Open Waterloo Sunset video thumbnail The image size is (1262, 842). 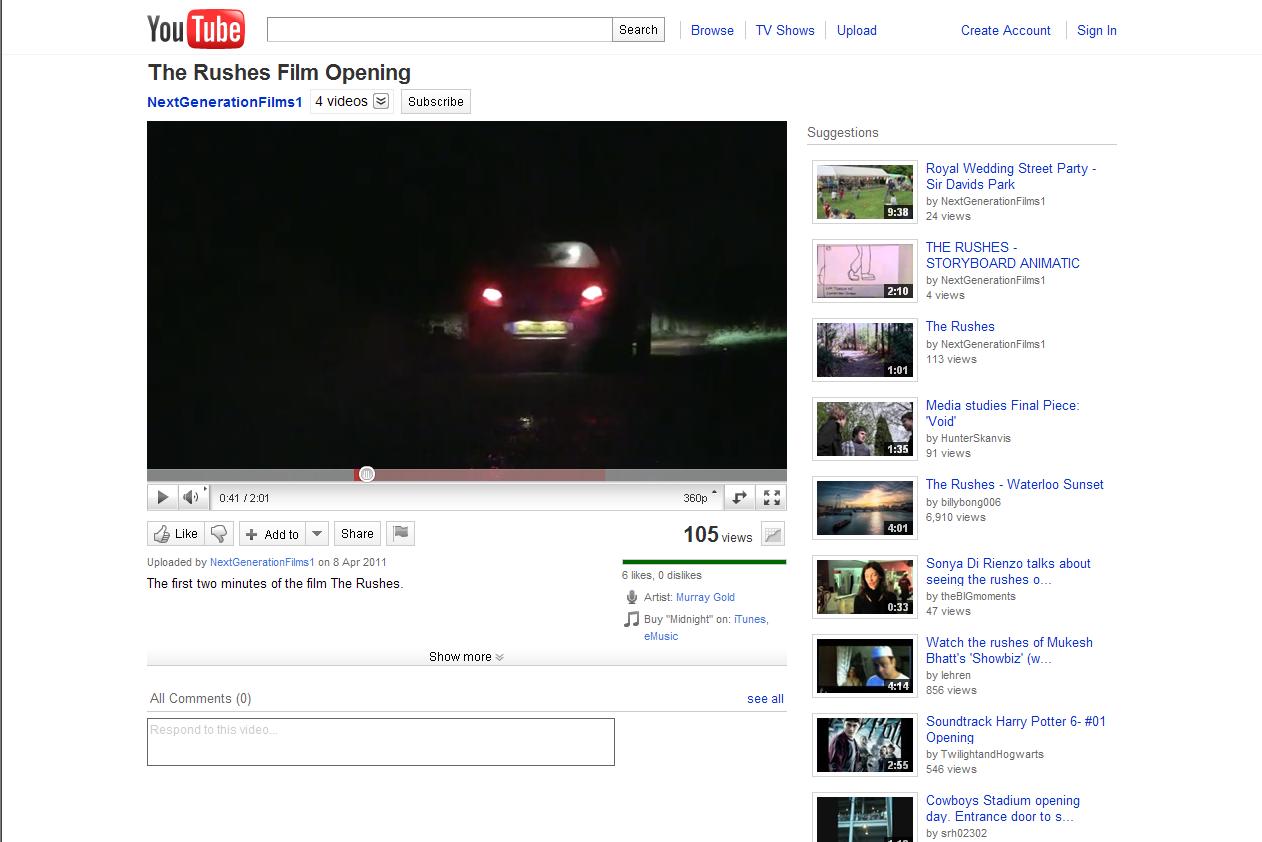pyautogui.click(x=865, y=508)
